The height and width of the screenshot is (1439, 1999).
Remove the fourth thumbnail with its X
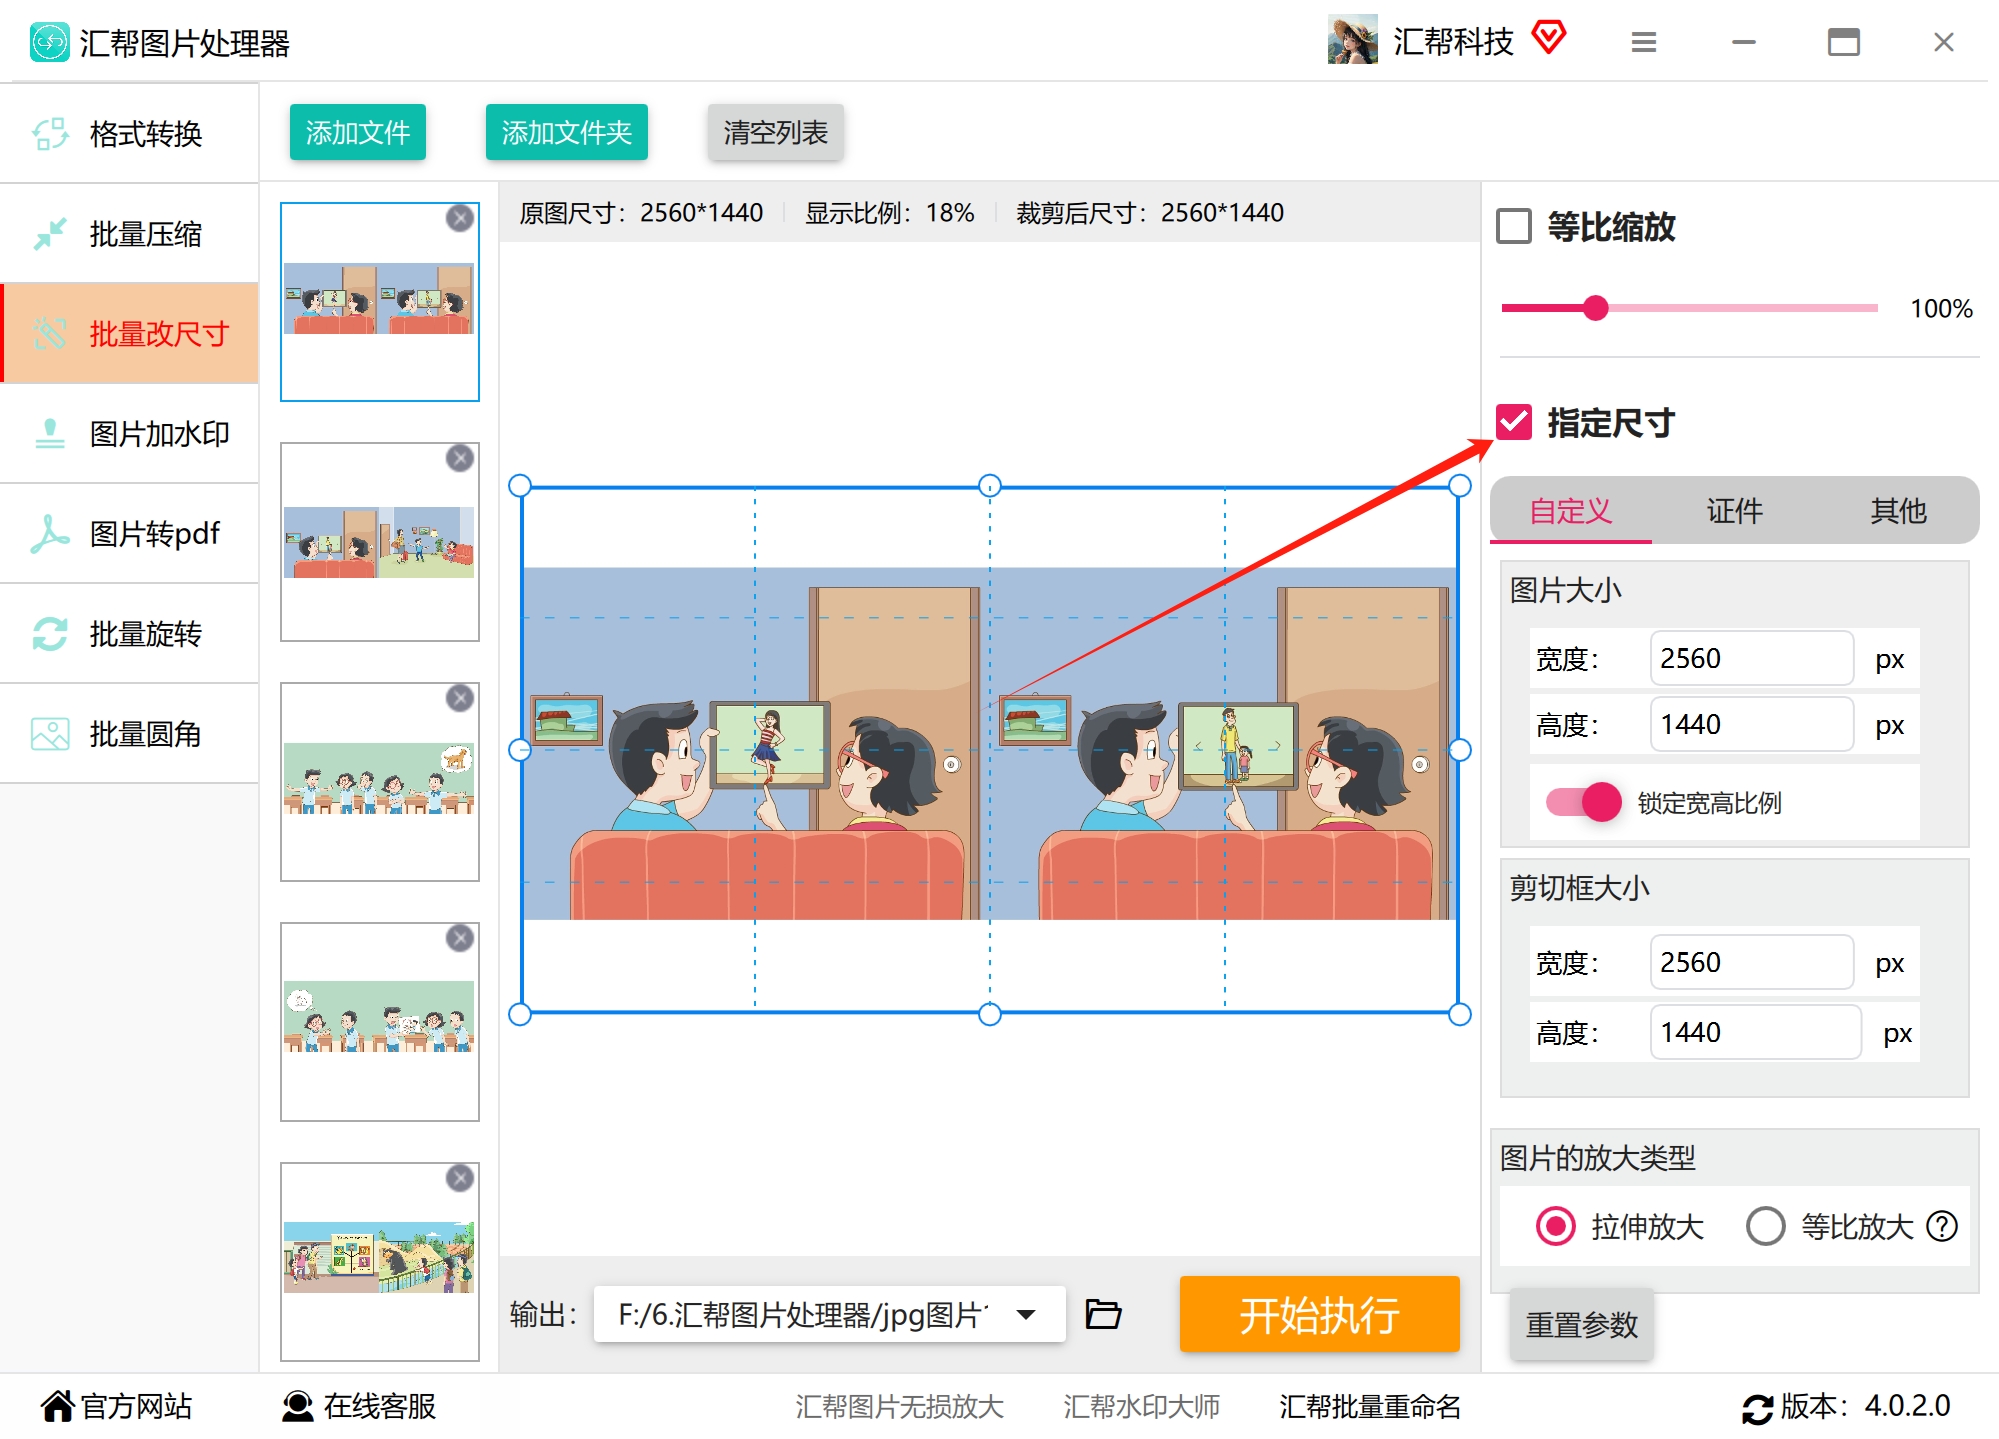(x=460, y=938)
